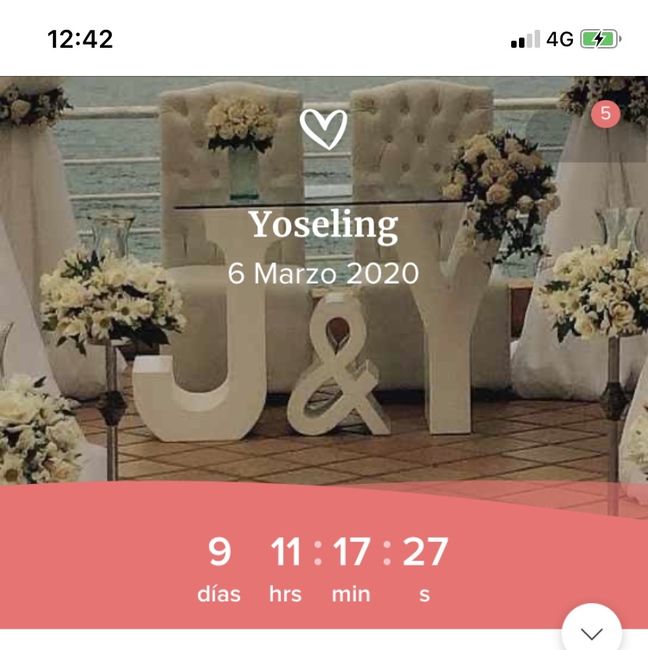Image resolution: width=648 pixels, height=650 pixels.
Task: Tap the battery charging icon
Action: pos(600,39)
